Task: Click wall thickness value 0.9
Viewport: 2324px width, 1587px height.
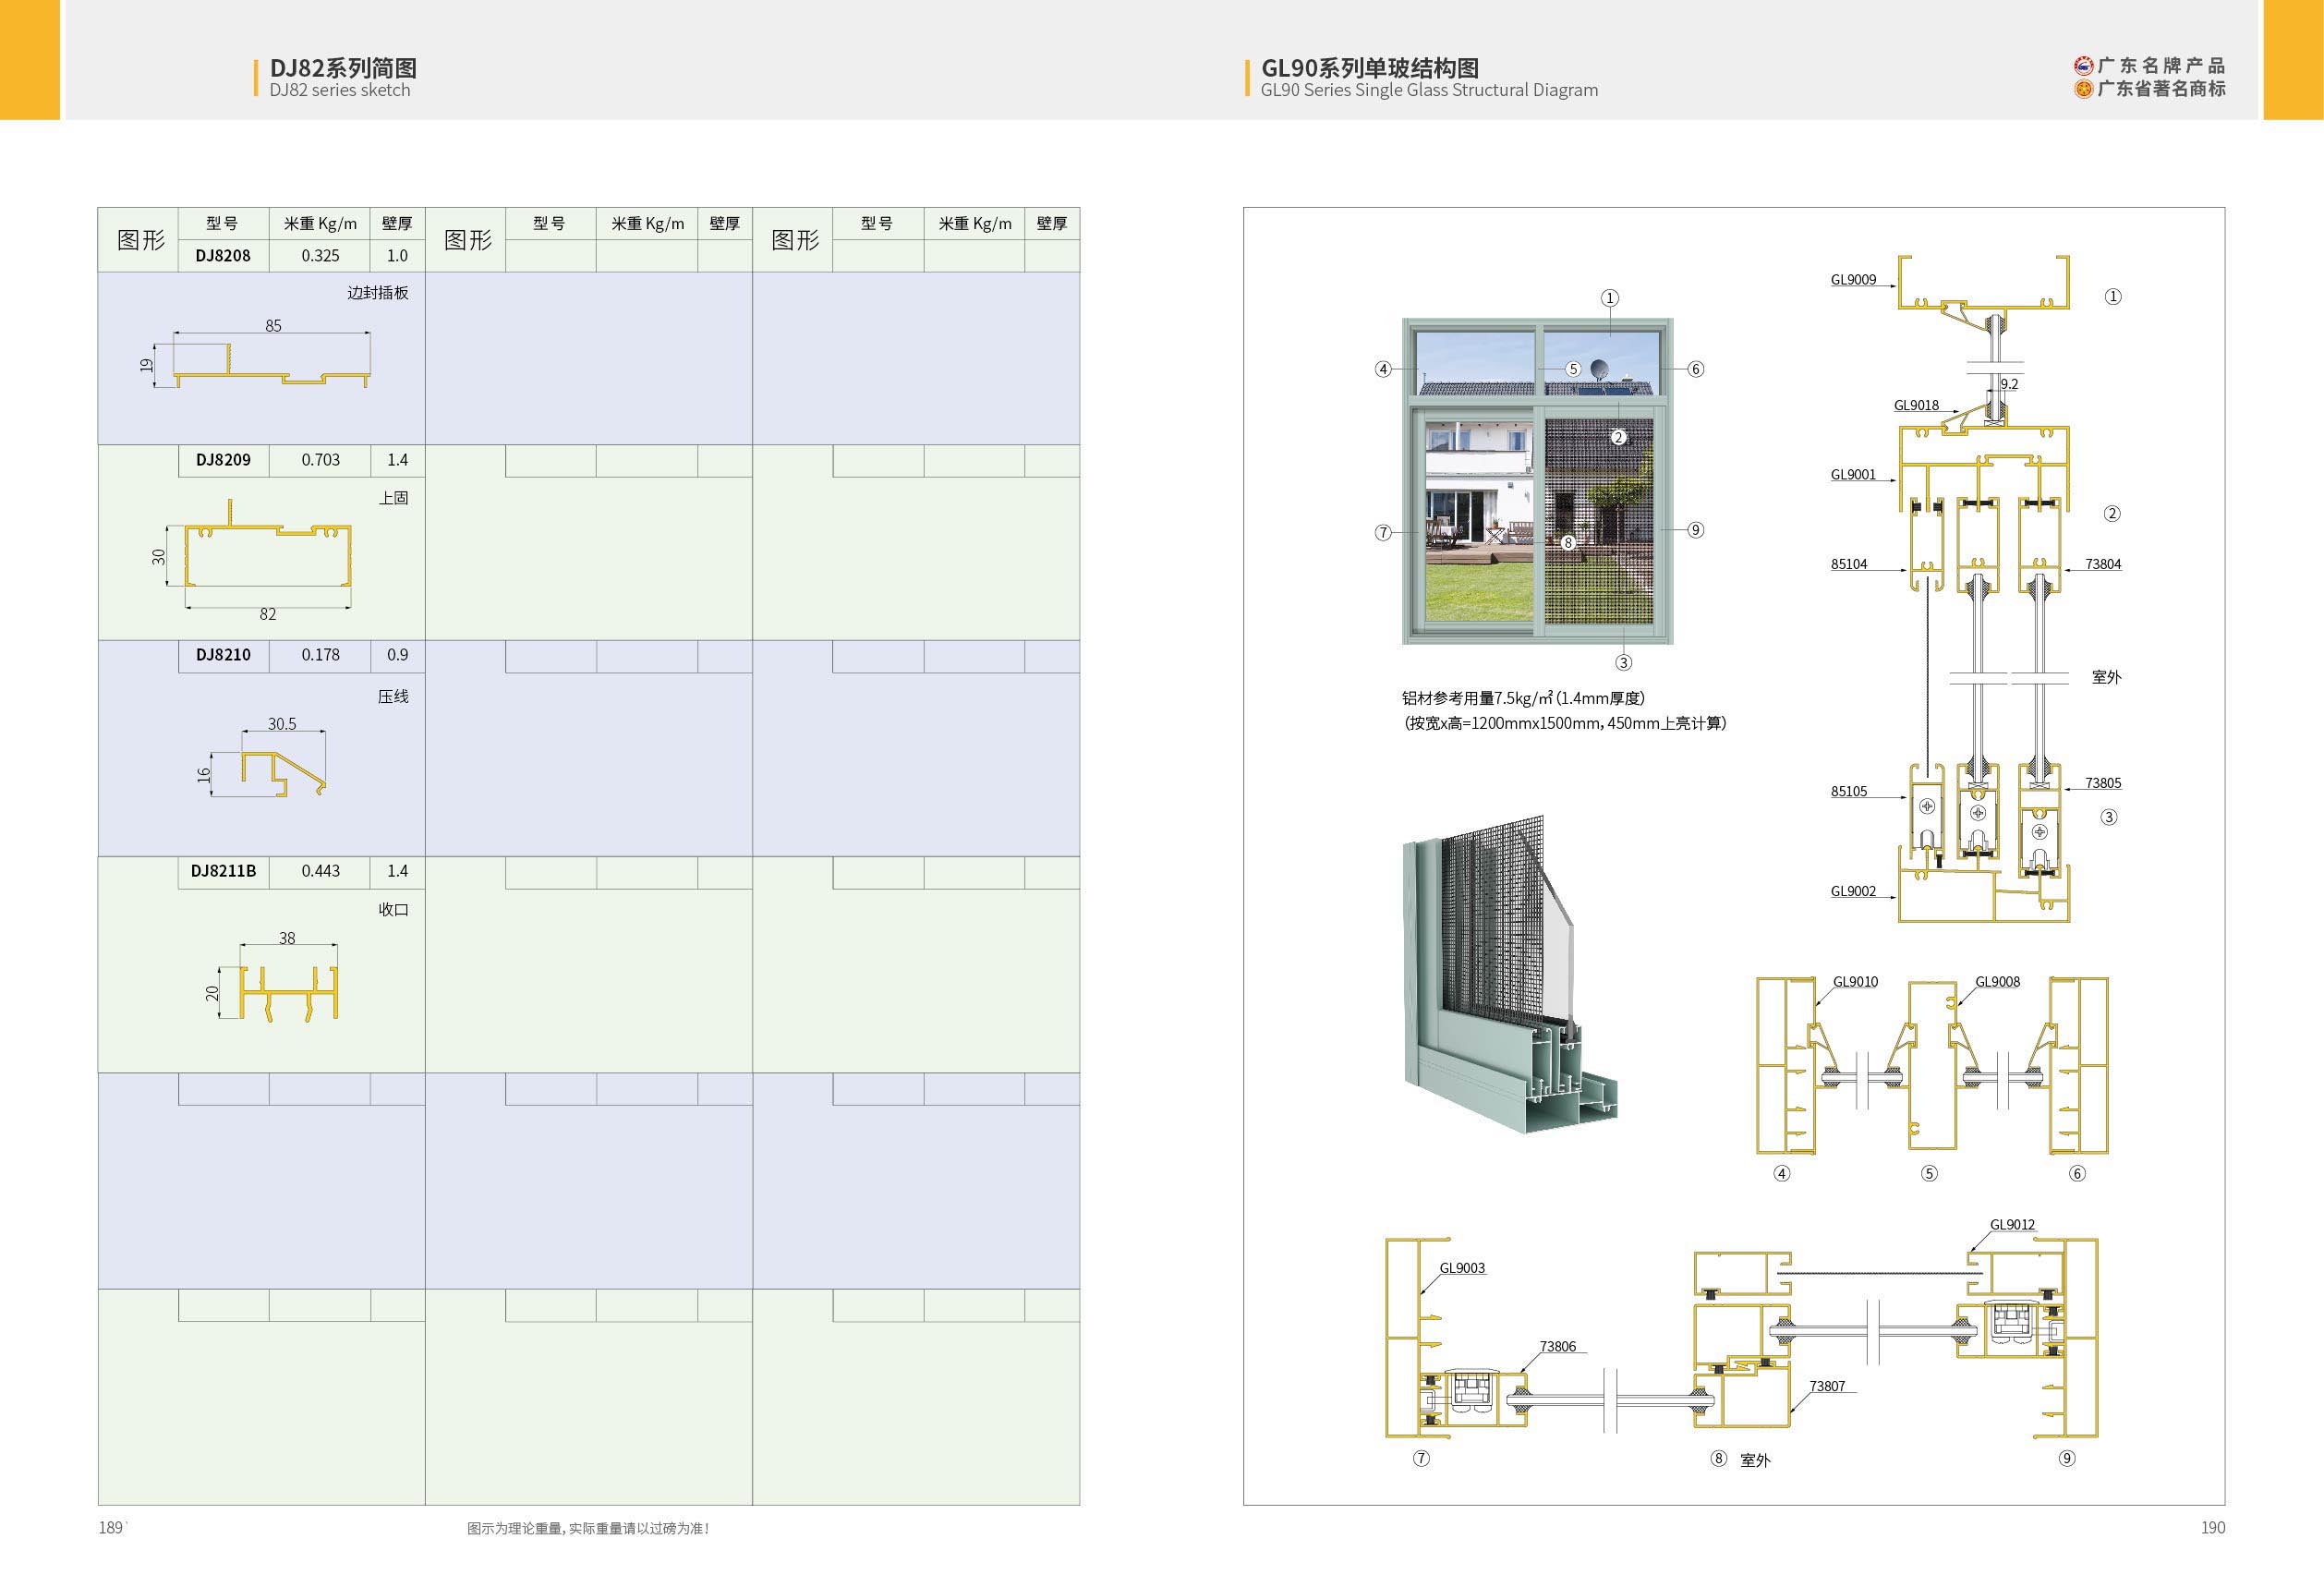Action: [x=397, y=655]
